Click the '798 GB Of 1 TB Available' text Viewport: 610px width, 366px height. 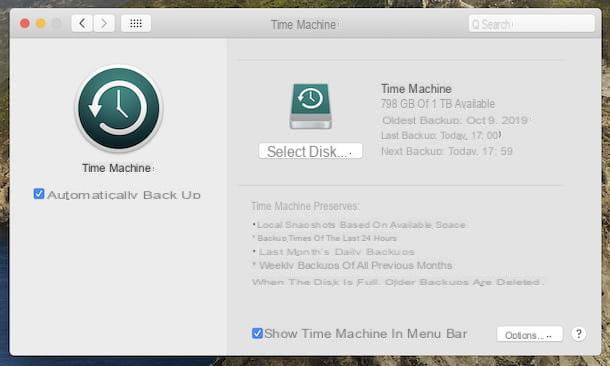[438, 104]
